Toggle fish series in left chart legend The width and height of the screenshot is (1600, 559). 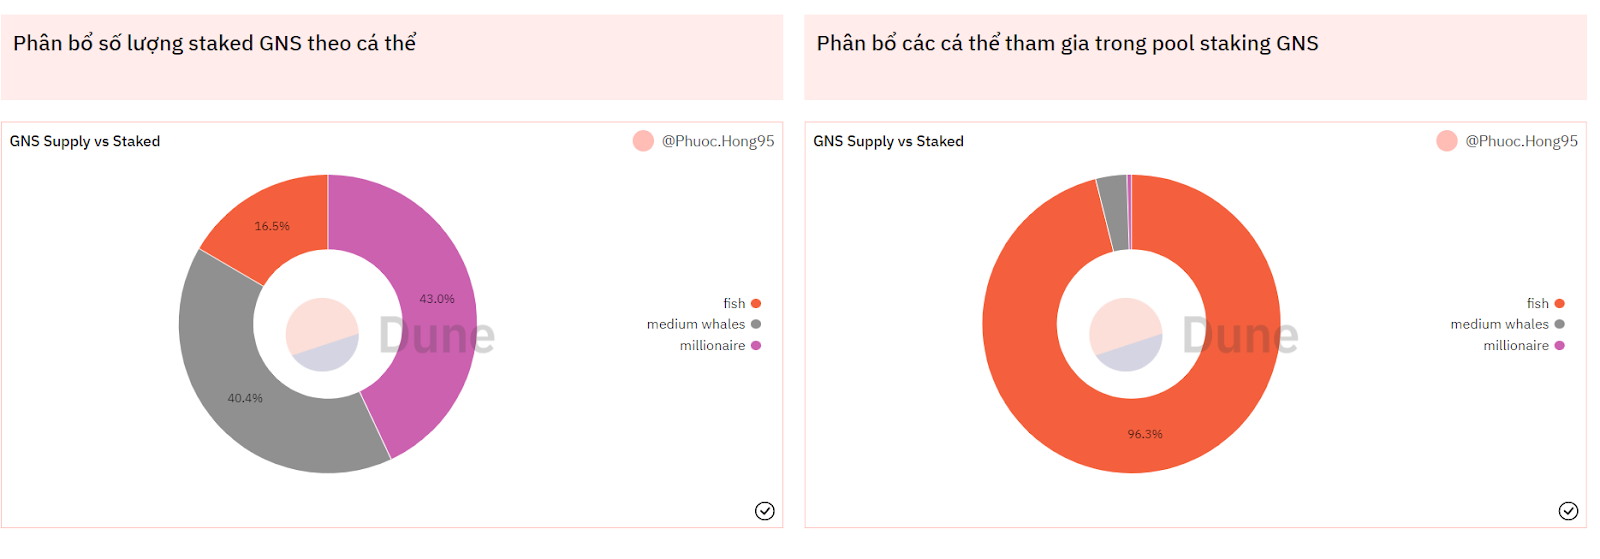[x=742, y=303]
